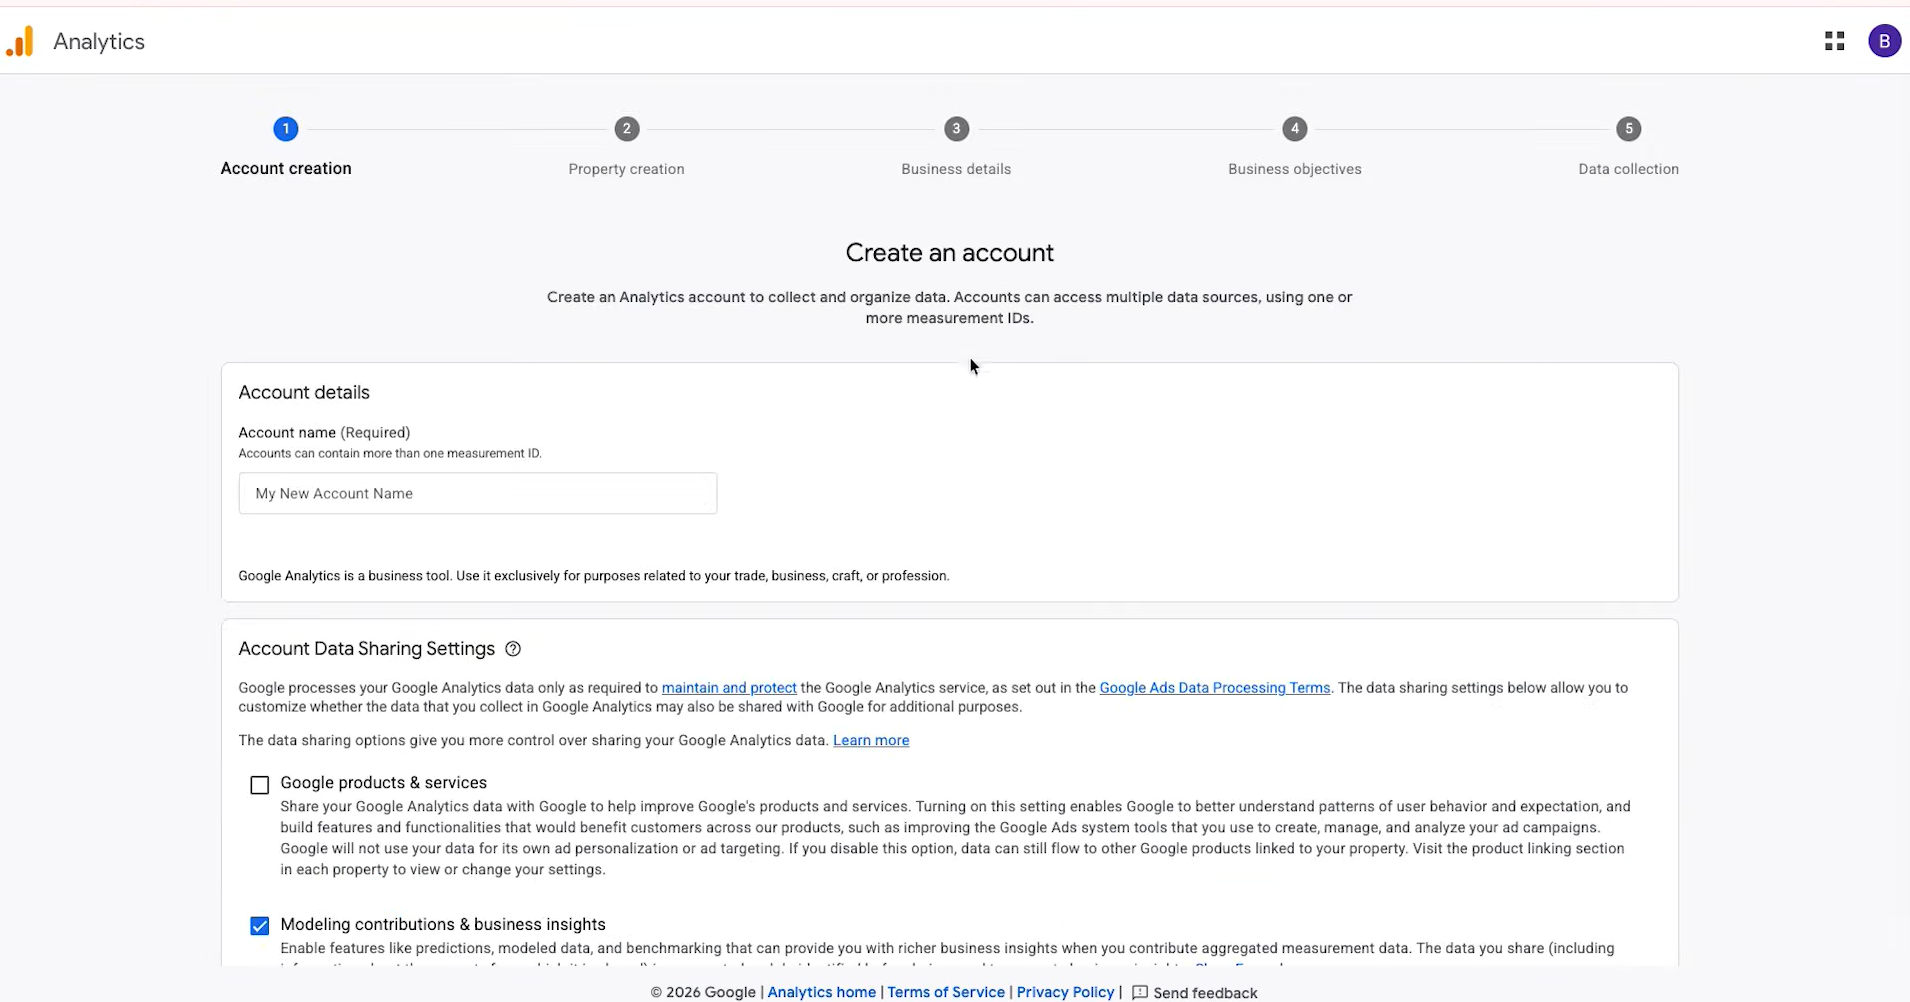
Task: Click the Google products & services label
Action: (384, 783)
